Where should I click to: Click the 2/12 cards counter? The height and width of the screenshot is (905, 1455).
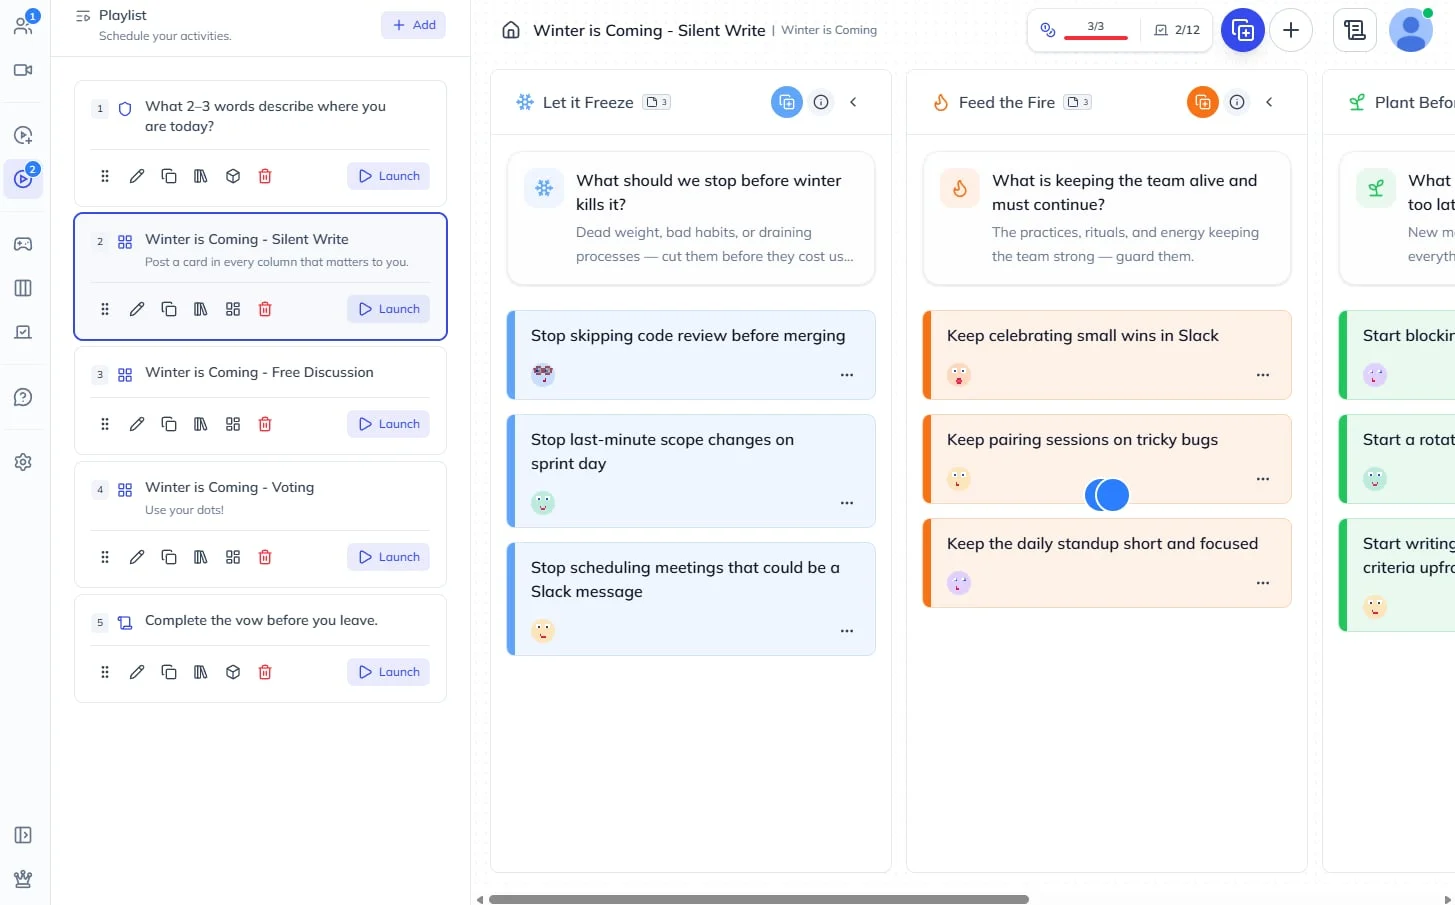point(1177,30)
